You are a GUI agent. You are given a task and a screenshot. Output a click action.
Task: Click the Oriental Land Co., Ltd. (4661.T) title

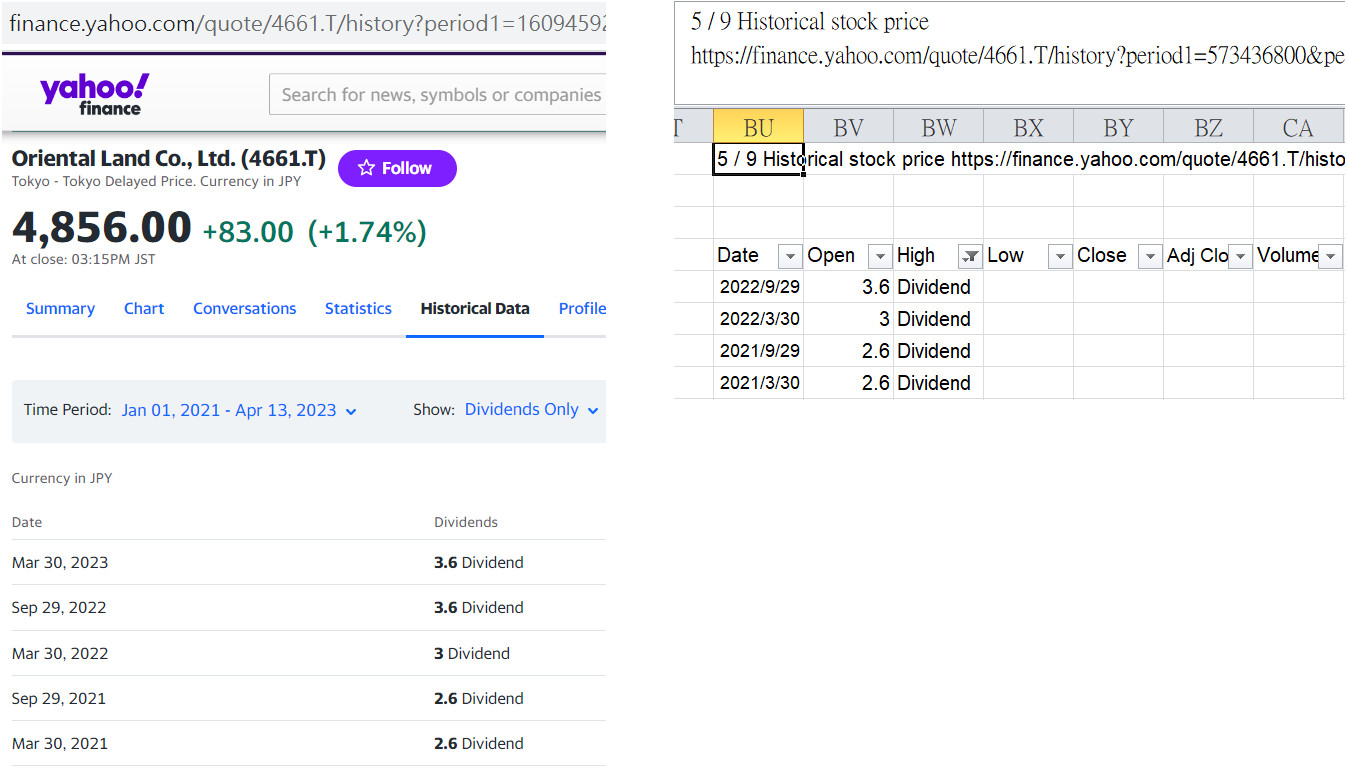coord(169,158)
